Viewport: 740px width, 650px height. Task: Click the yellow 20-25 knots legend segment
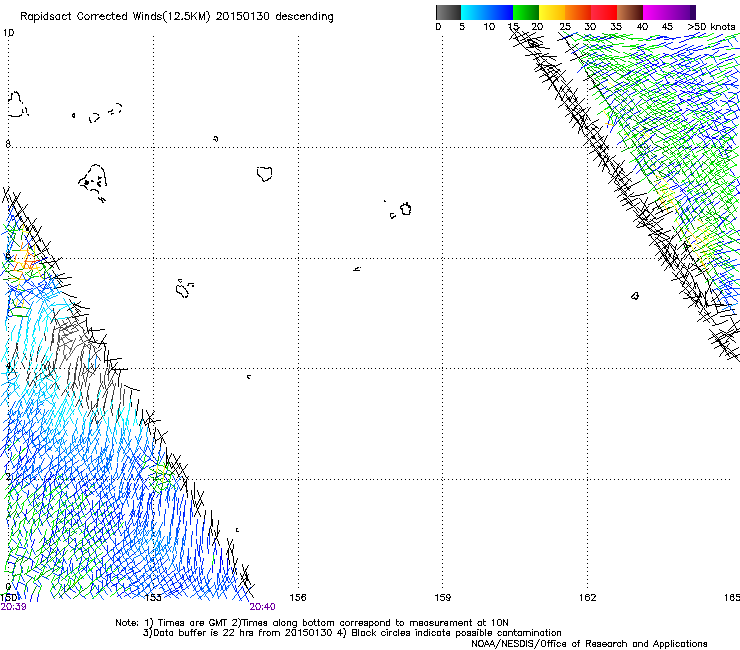(552, 12)
